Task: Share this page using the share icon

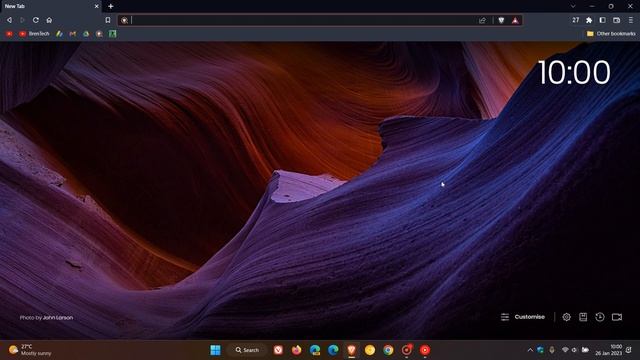Action: click(x=482, y=20)
